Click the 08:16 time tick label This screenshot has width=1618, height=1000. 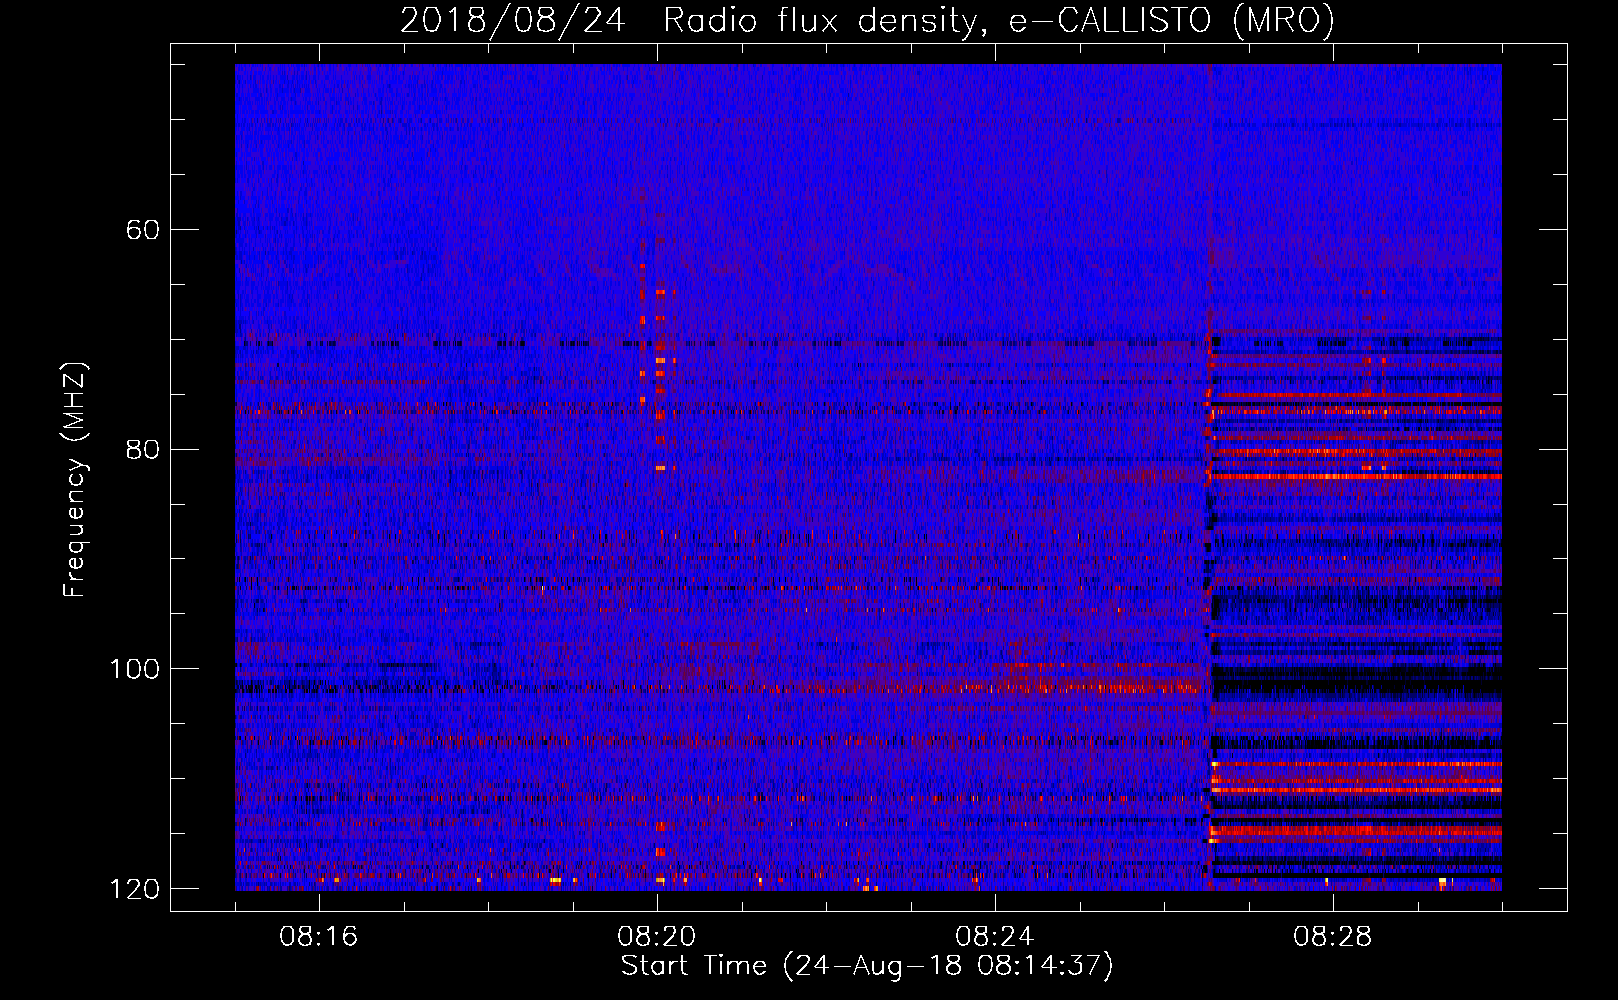319,937
